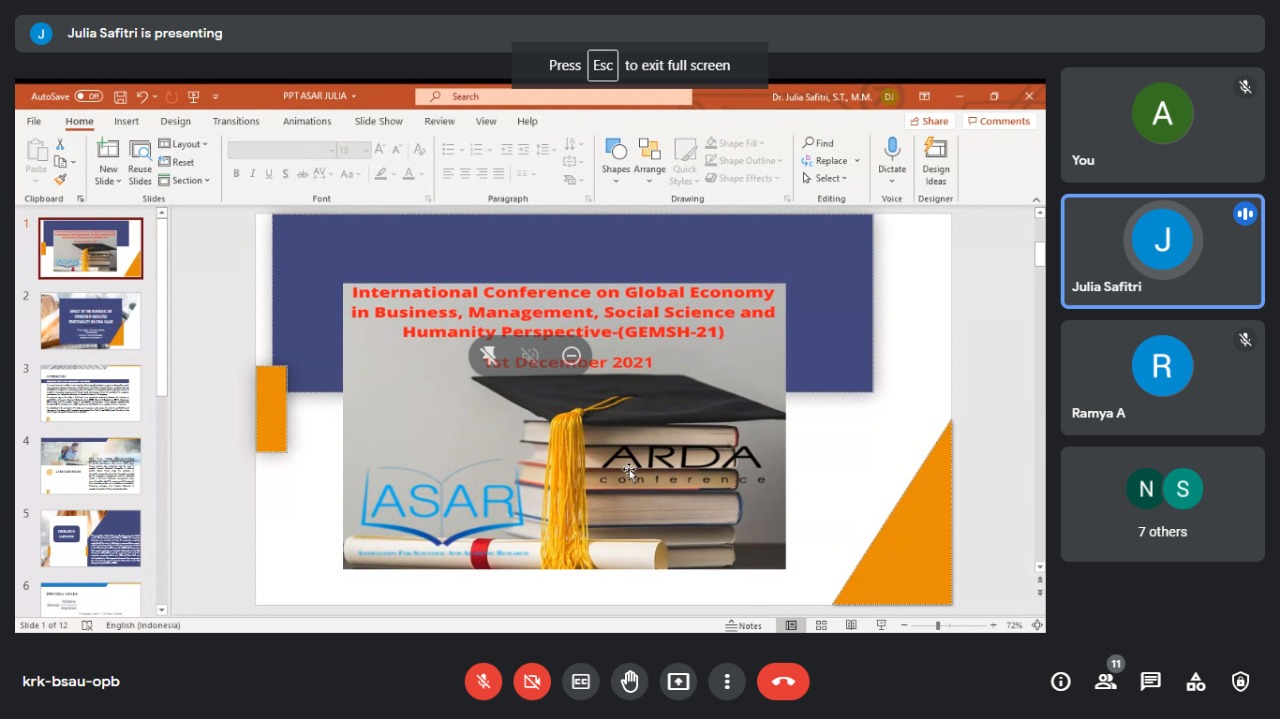
Task: Toggle Italic formatting
Action: 253,174
